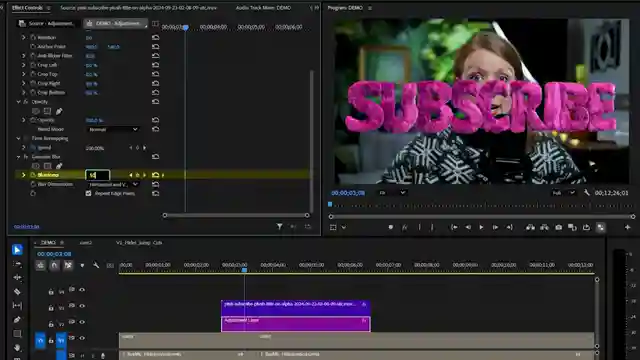Click Add Marker in Program monitor
This screenshot has height=360, width=640.
[x=391, y=227]
